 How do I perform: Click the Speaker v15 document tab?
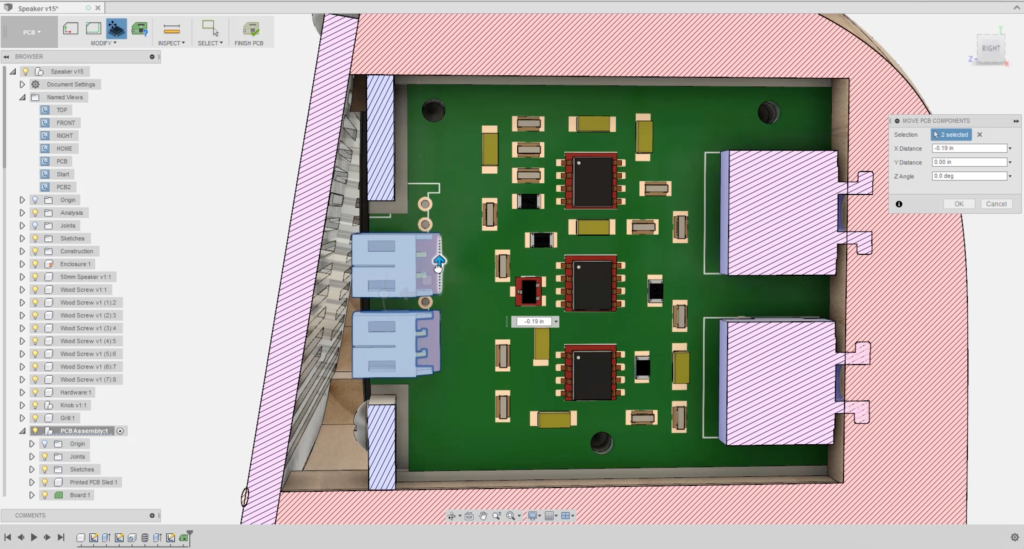point(38,8)
